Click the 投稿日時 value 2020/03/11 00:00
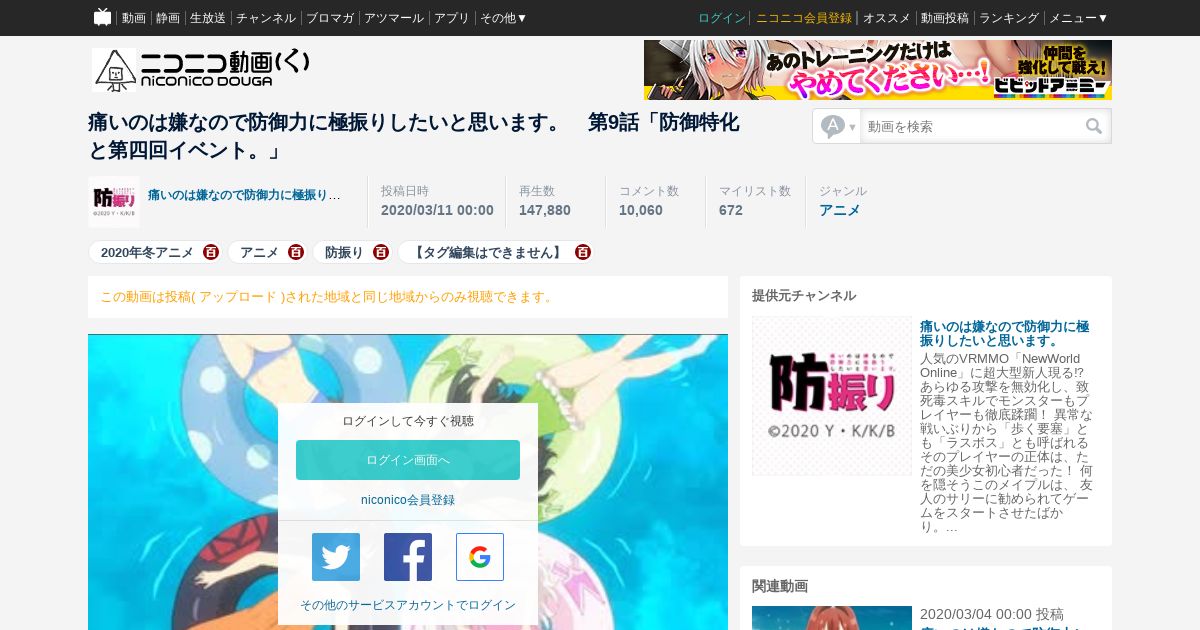This screenshot has height=630, width=1200. point(437,210)
